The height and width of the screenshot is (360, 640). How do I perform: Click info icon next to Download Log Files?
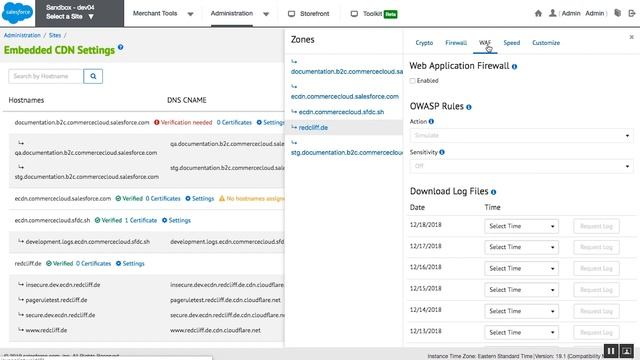(x=493, y=192)
